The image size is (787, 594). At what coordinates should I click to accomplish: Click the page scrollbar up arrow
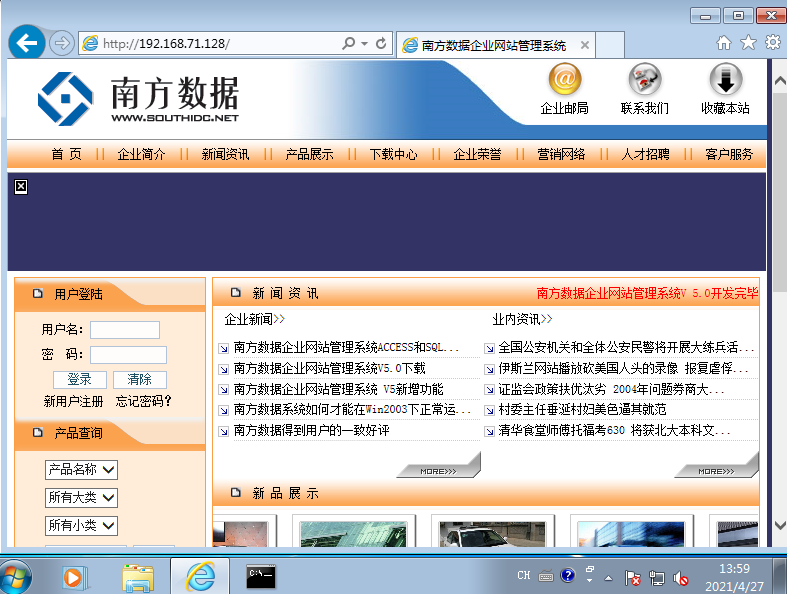point(780,81)
